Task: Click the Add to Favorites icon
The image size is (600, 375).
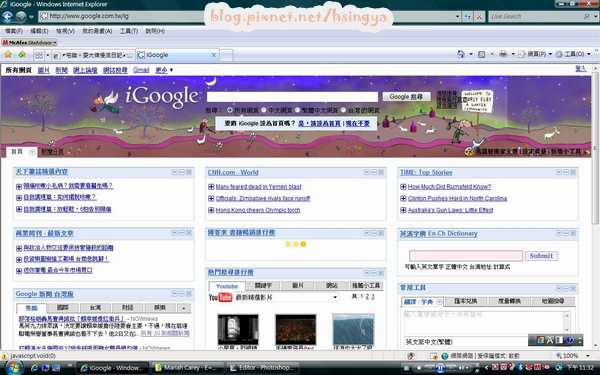Action: coord(22,54)
